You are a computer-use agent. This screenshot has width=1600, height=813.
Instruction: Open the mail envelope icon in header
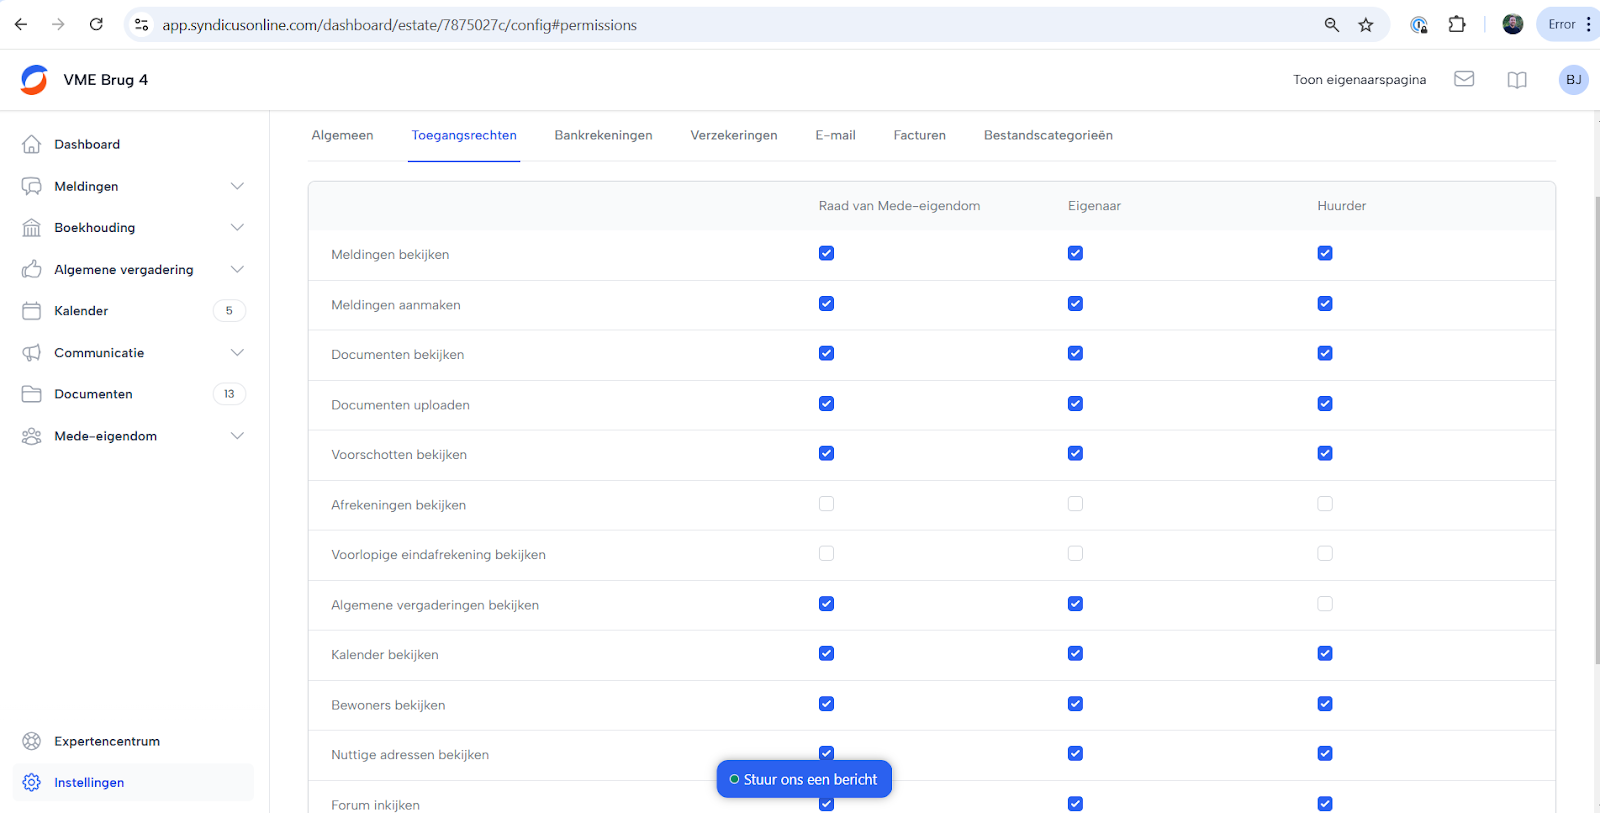coord(1464,79)
